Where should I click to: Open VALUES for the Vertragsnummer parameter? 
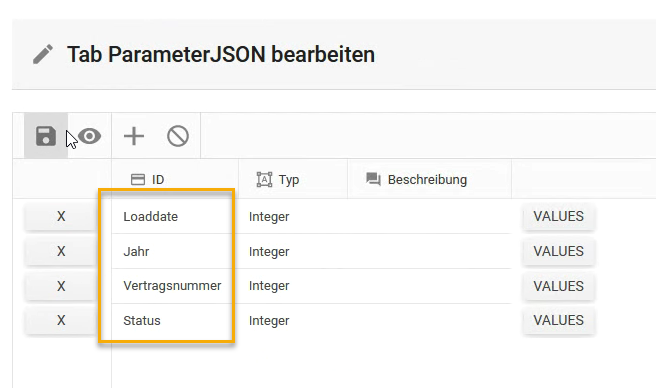(x=559, y=286)
